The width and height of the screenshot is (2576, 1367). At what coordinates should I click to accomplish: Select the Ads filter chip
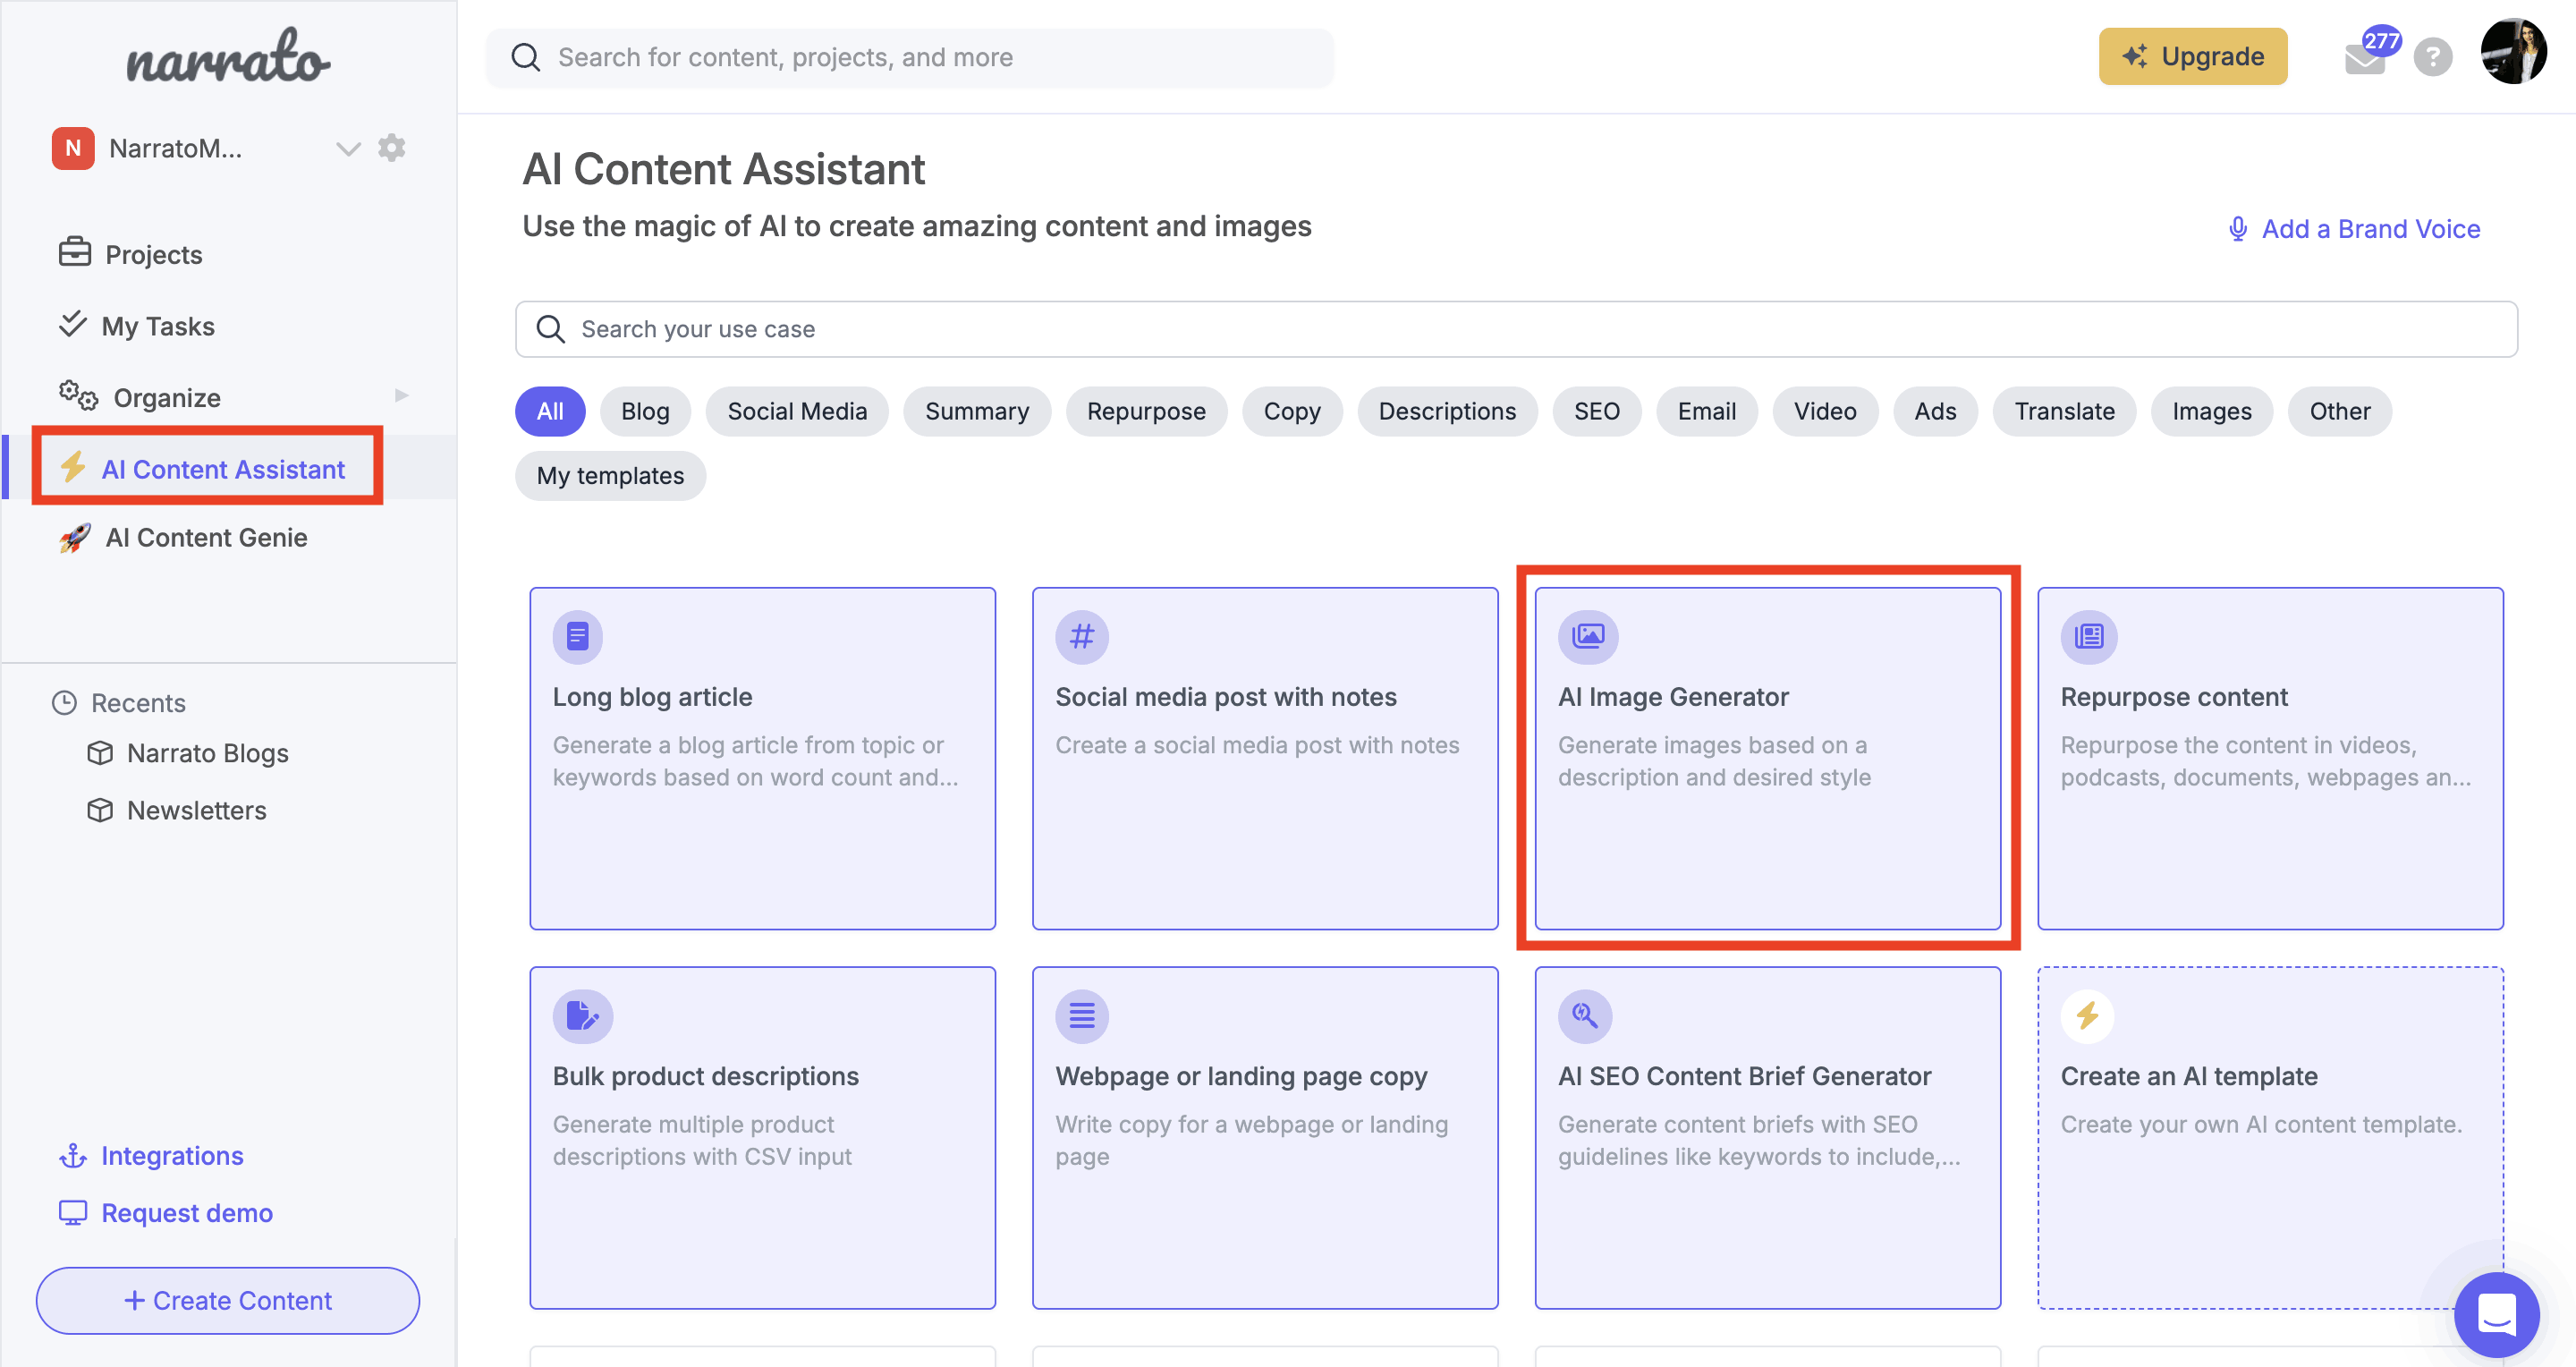click(x=1935, y=411)
